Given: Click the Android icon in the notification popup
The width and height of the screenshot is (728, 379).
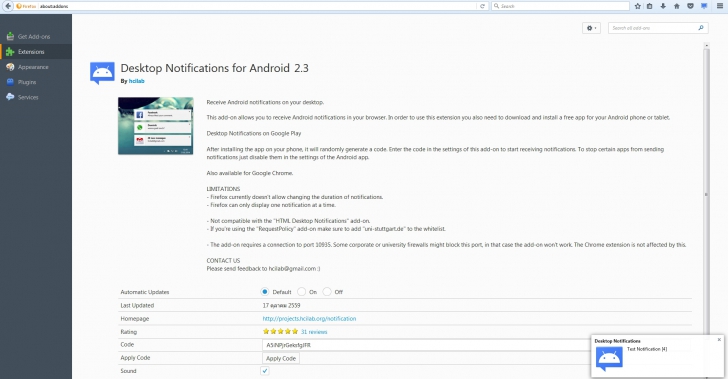Looking at the screenshot, I should tap(609, 359).
